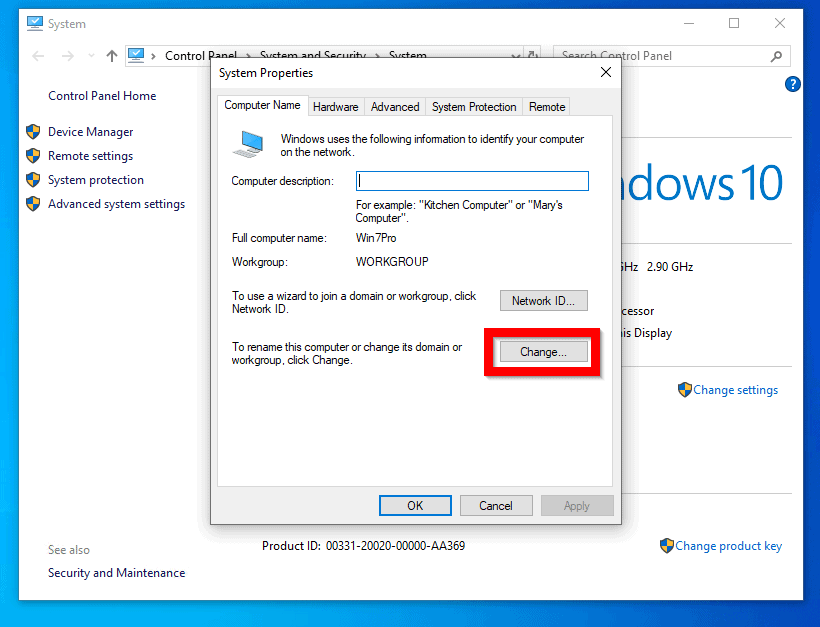Click Control Panel in the address breadcrumb
This screenshot has height=627, width=820.
[201, 56]
